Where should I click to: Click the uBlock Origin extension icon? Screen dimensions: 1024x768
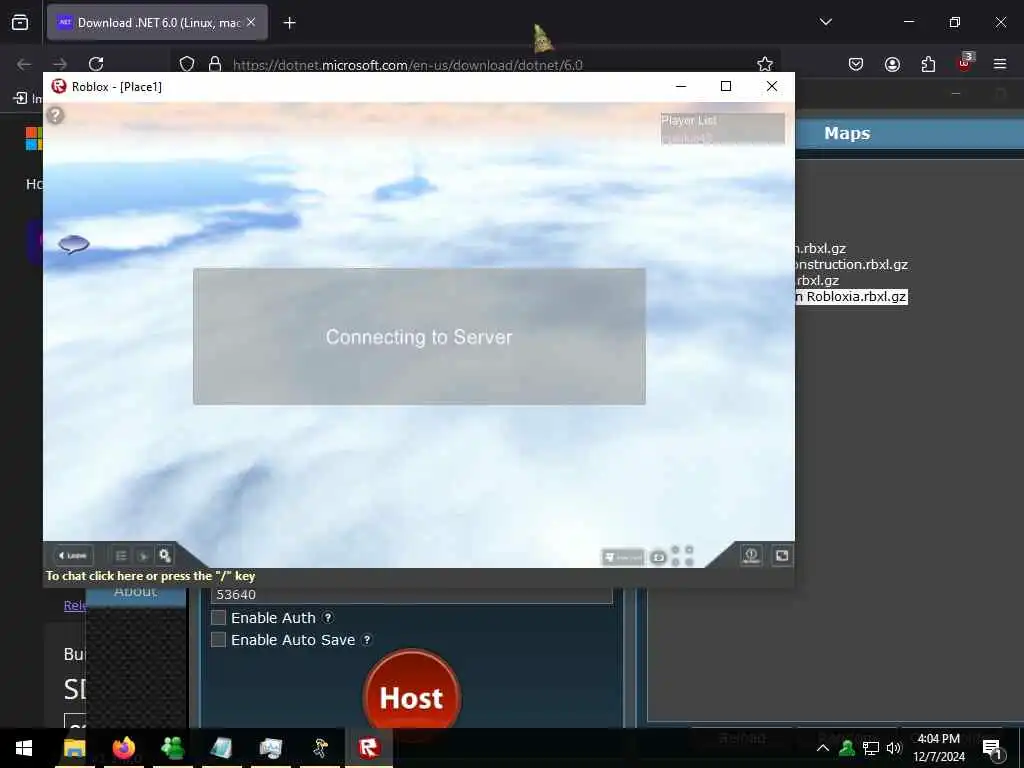965,63
